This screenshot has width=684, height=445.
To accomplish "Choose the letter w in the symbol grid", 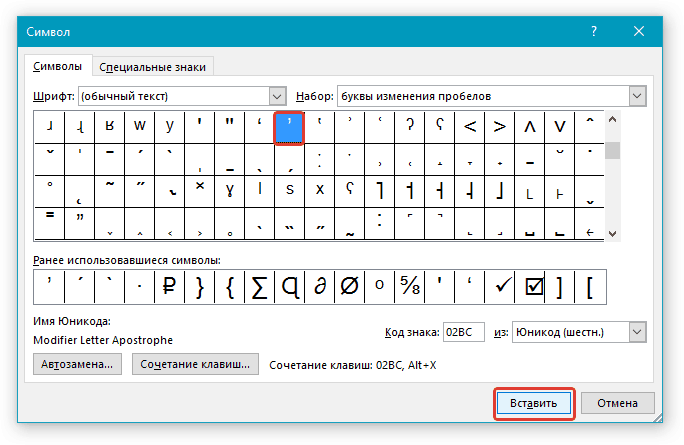I will click(x=140, y=127).
